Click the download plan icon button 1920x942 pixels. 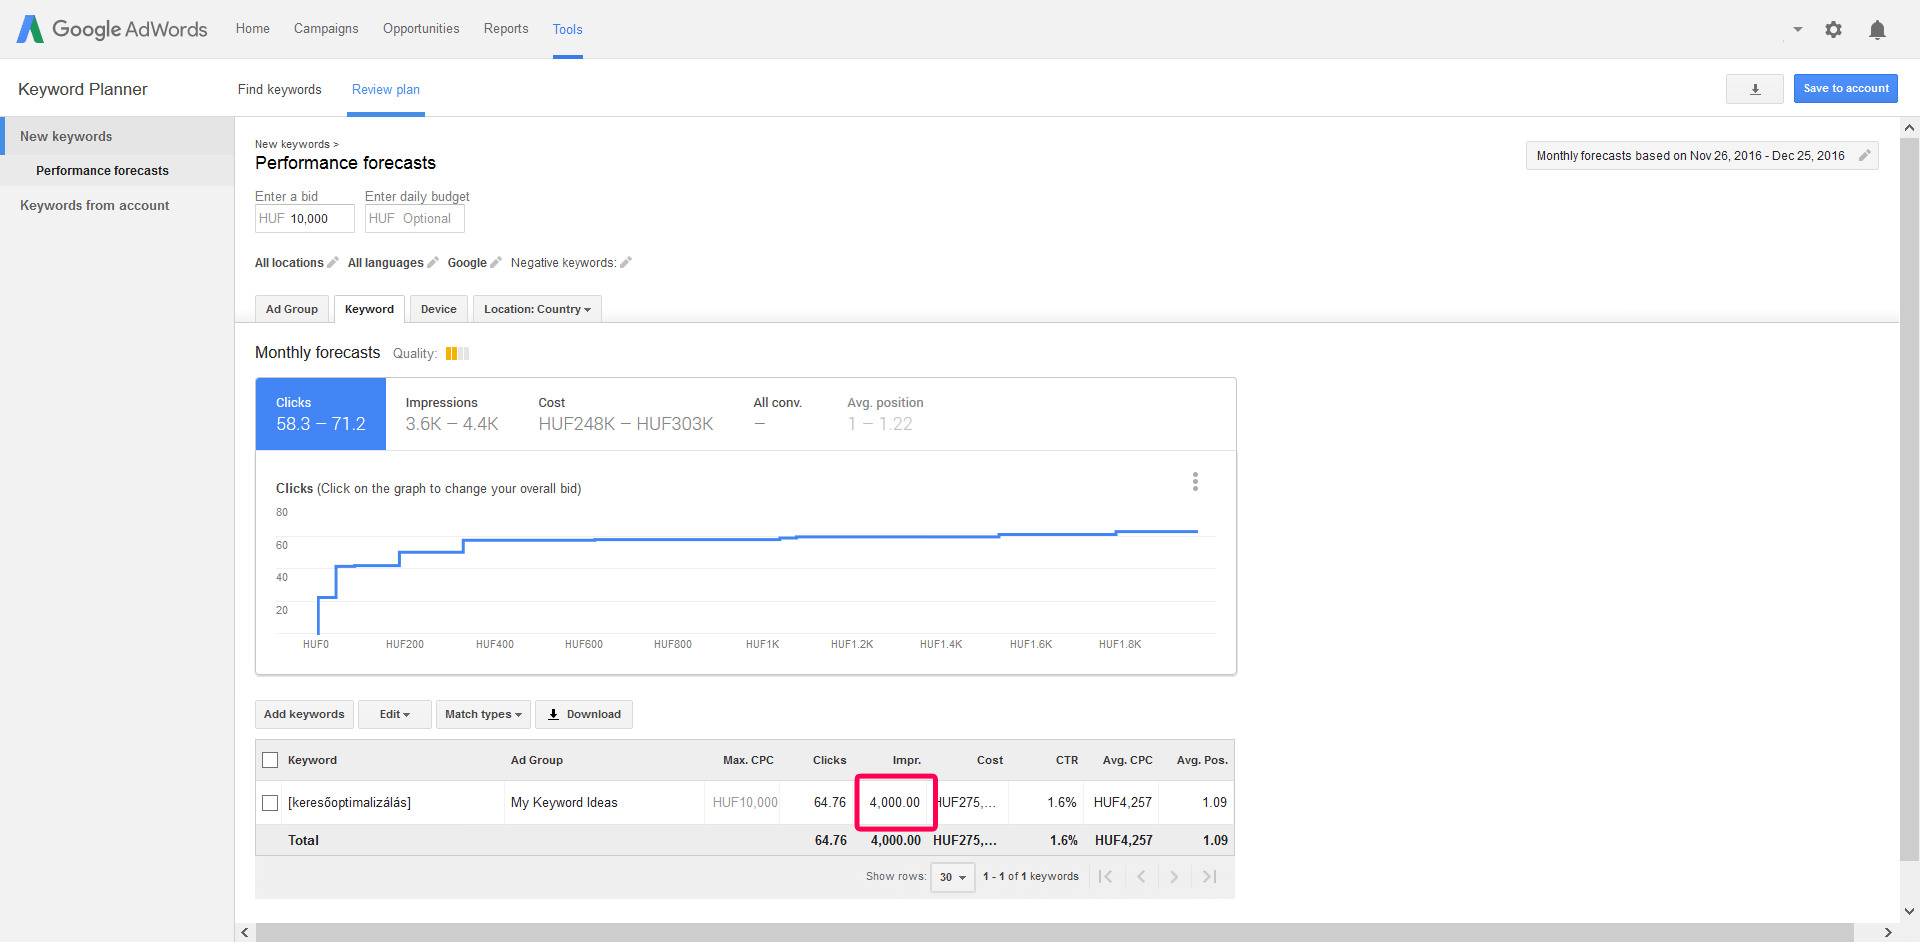(1754, 89)
